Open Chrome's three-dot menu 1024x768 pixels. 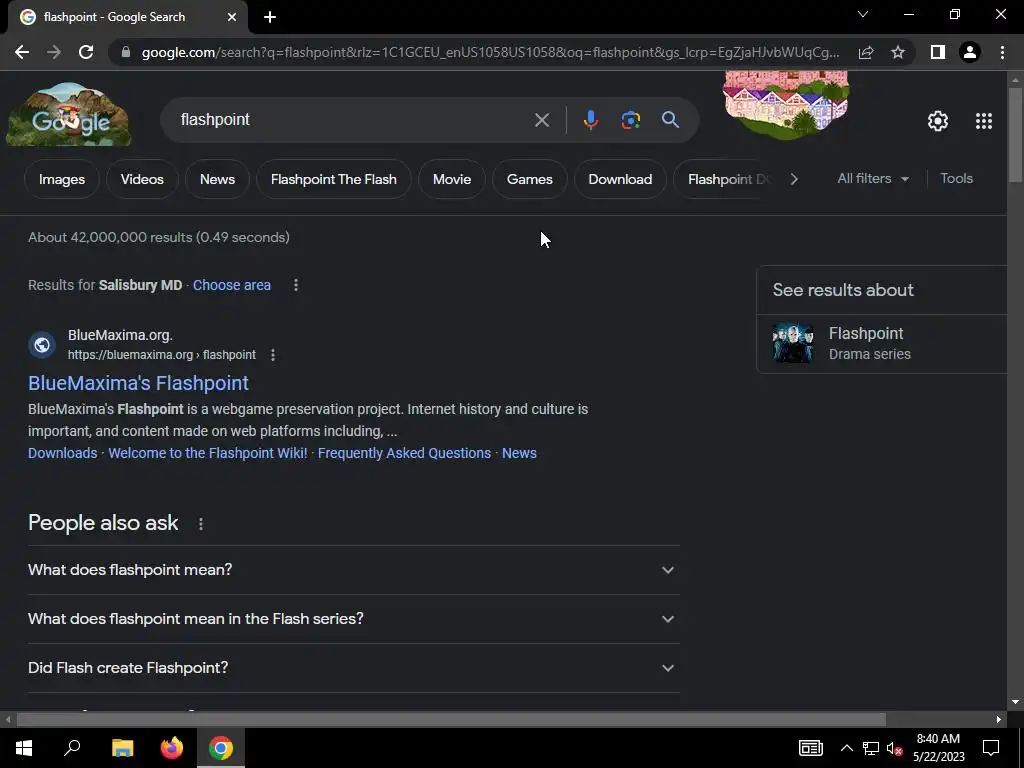click(1002, 52)
